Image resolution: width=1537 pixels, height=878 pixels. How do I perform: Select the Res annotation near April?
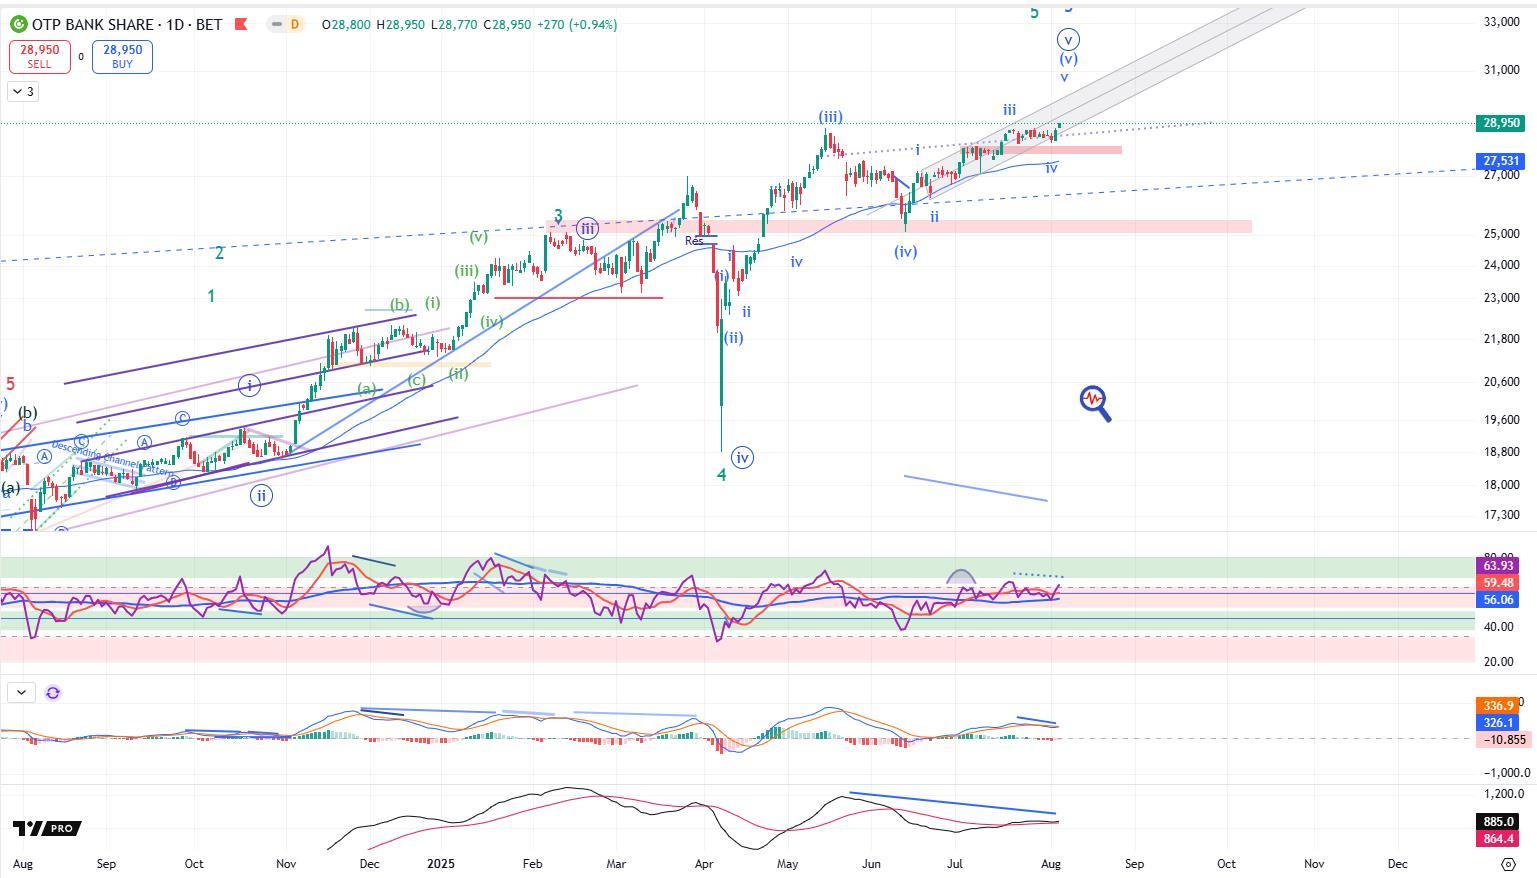694,241
